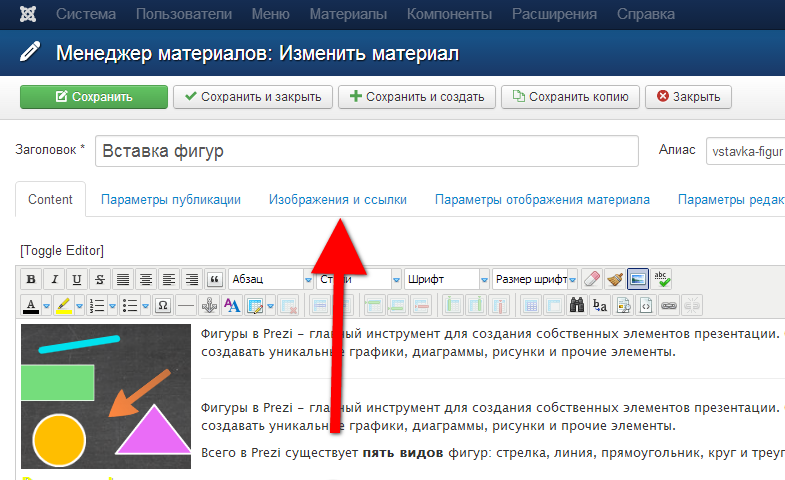Open find with the binoculars icon
This screenshot has width=785, height=480.
(577, 305)
